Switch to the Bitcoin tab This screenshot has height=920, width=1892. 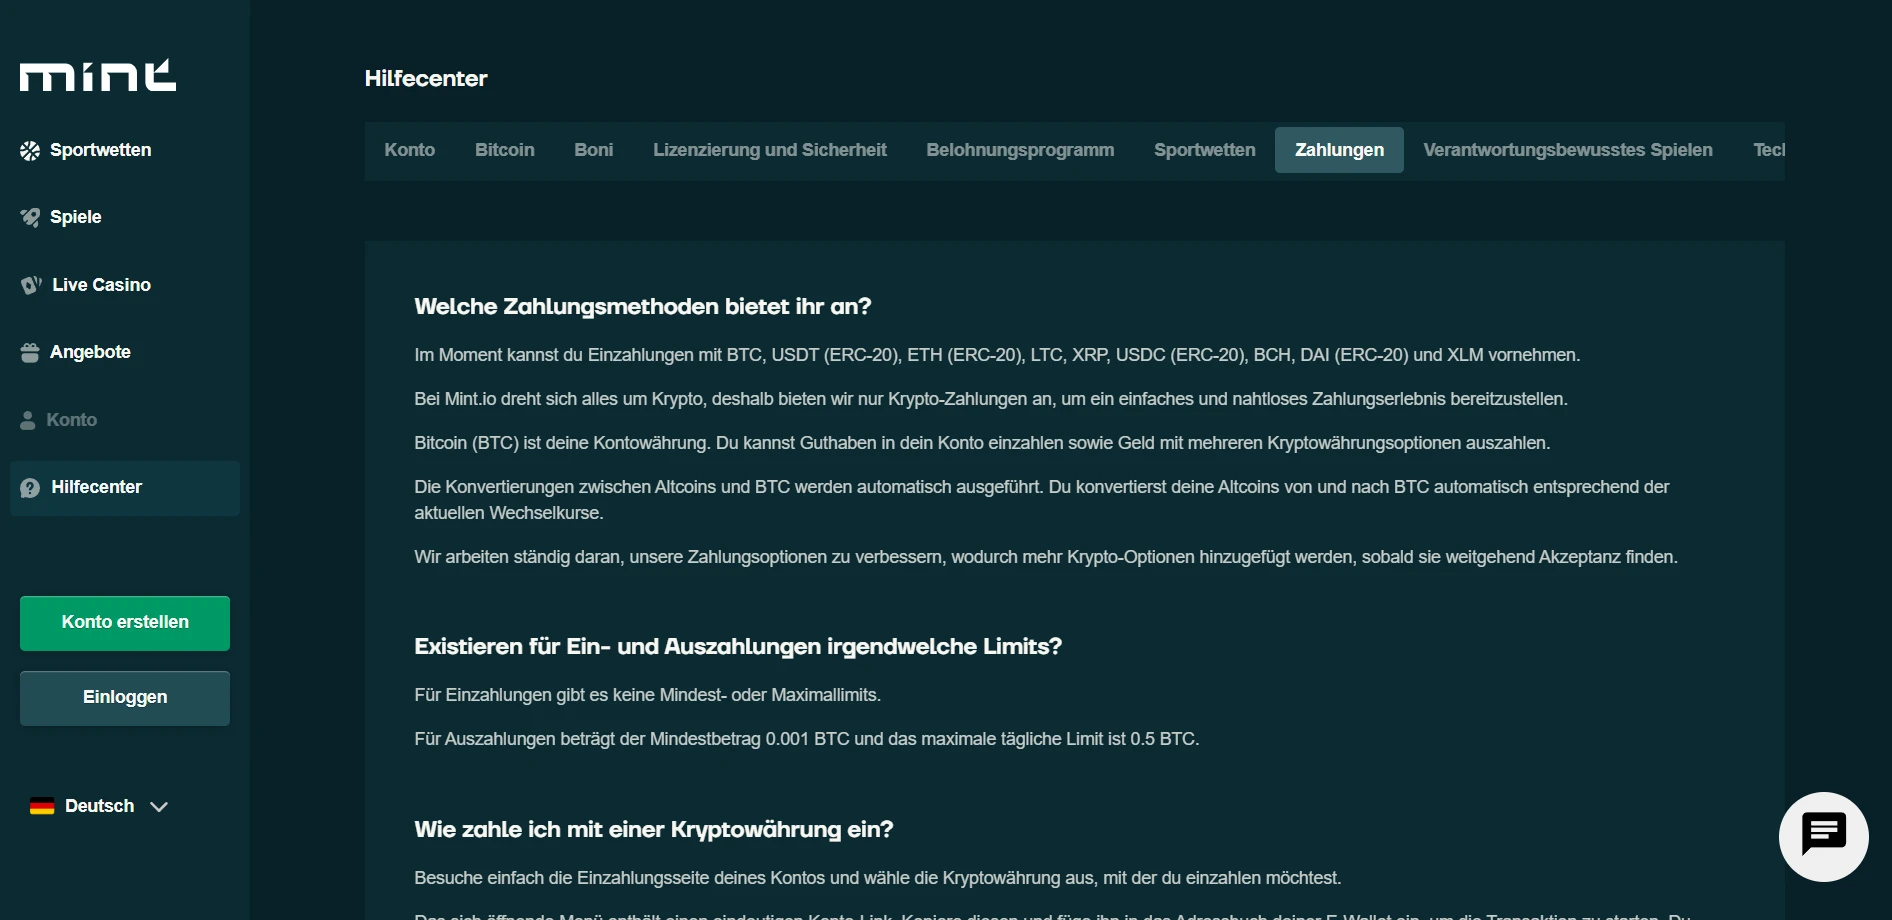pos(505,150)
